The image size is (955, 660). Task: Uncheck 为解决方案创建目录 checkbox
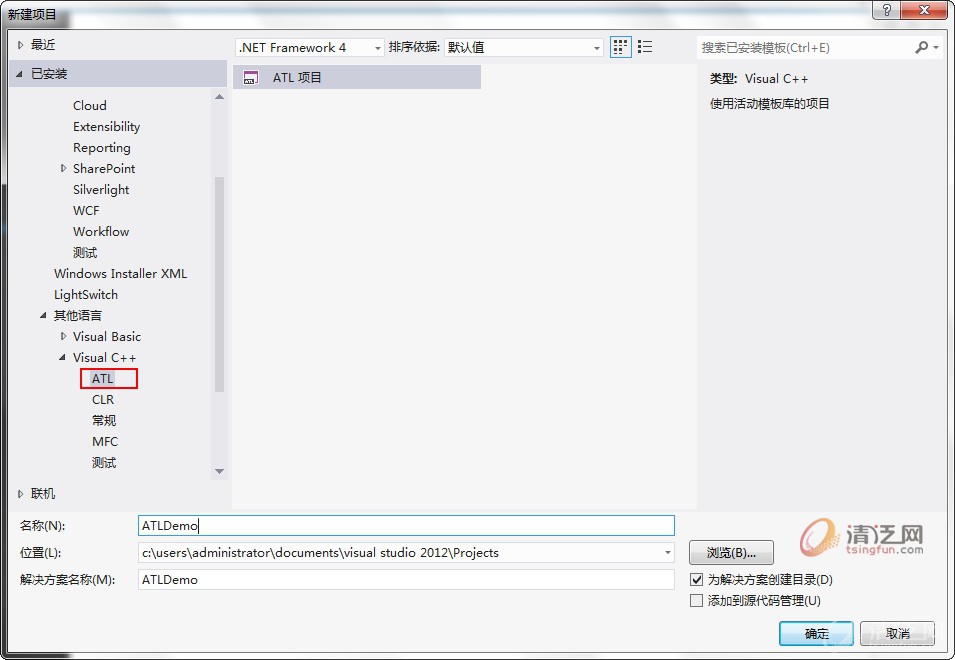click(697, 579)
